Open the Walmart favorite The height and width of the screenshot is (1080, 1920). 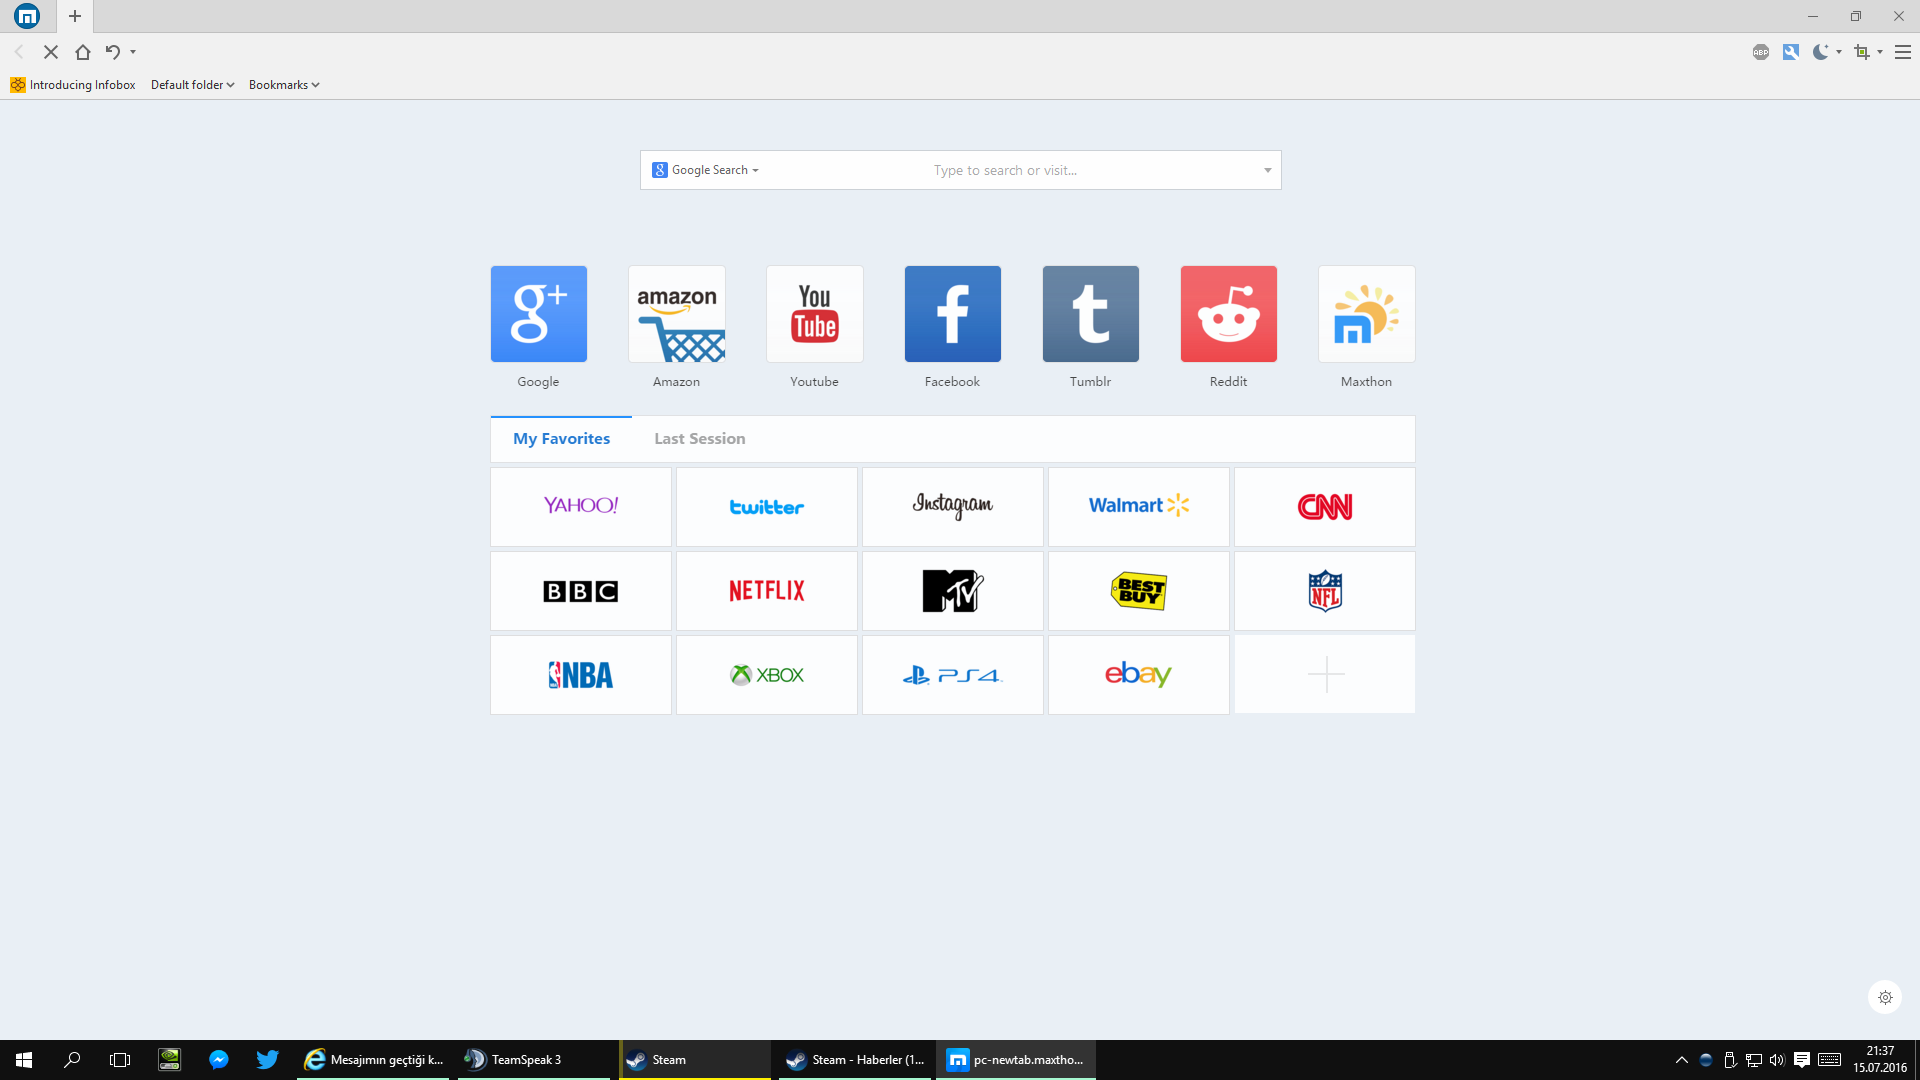pos(1139,506)
